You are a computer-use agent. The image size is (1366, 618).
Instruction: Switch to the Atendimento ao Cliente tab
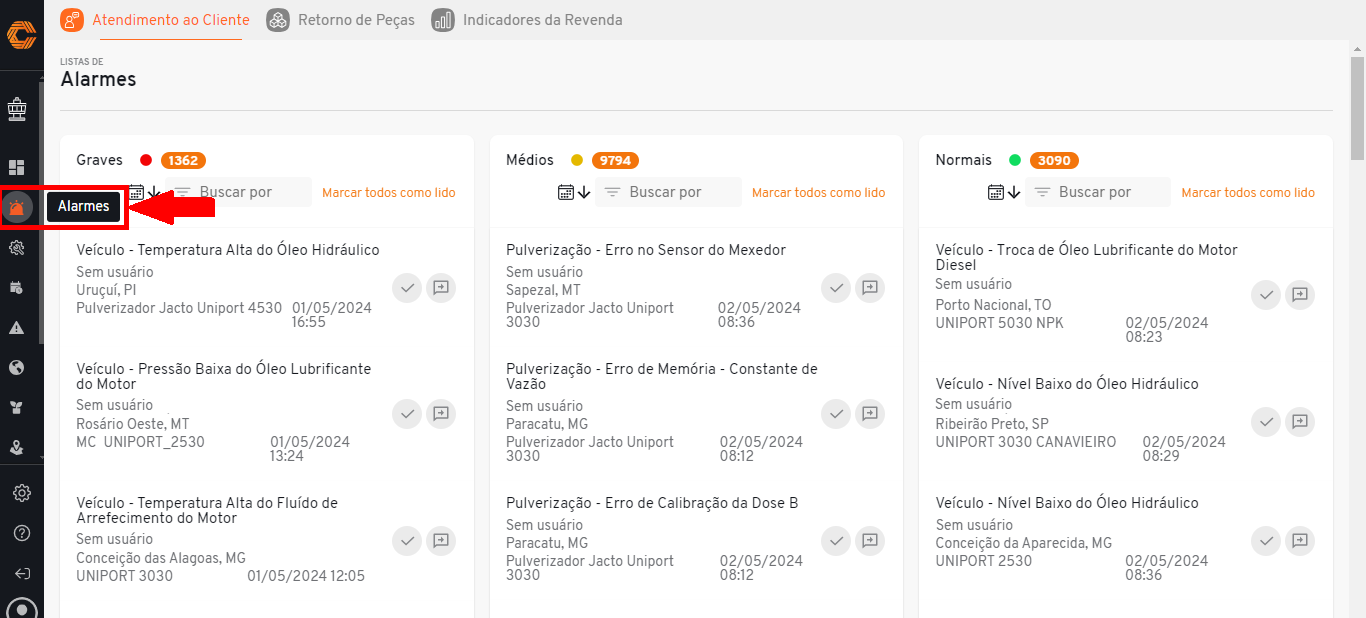pos(155,20)
